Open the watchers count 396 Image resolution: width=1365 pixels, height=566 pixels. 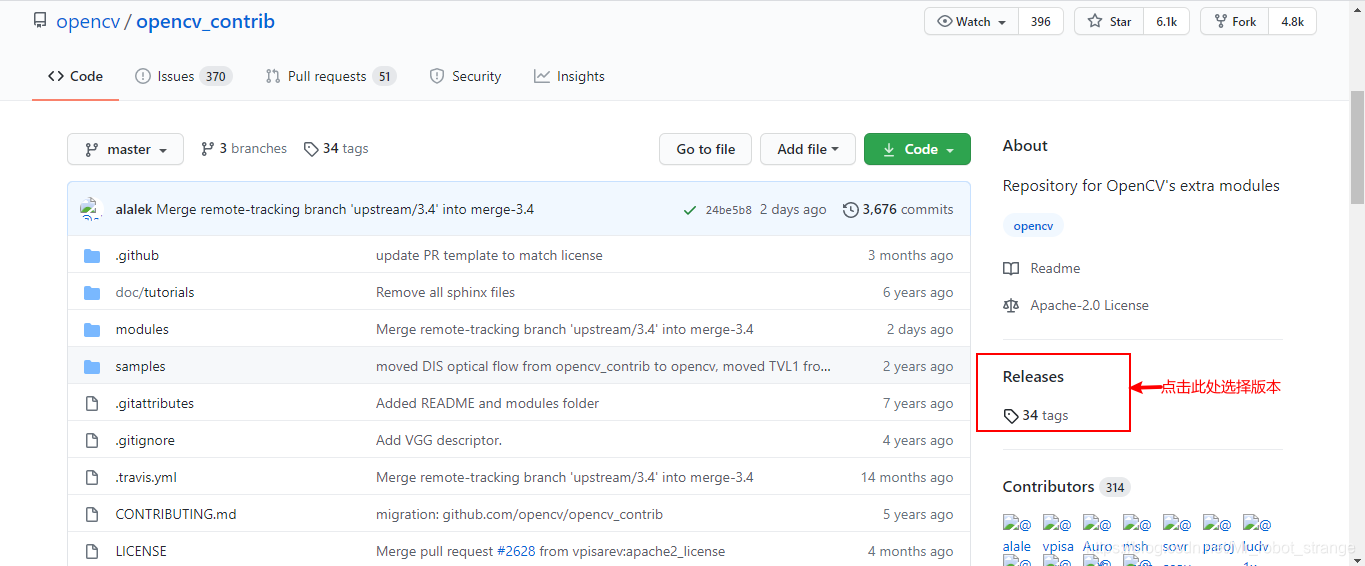(x=1041, y=21)
